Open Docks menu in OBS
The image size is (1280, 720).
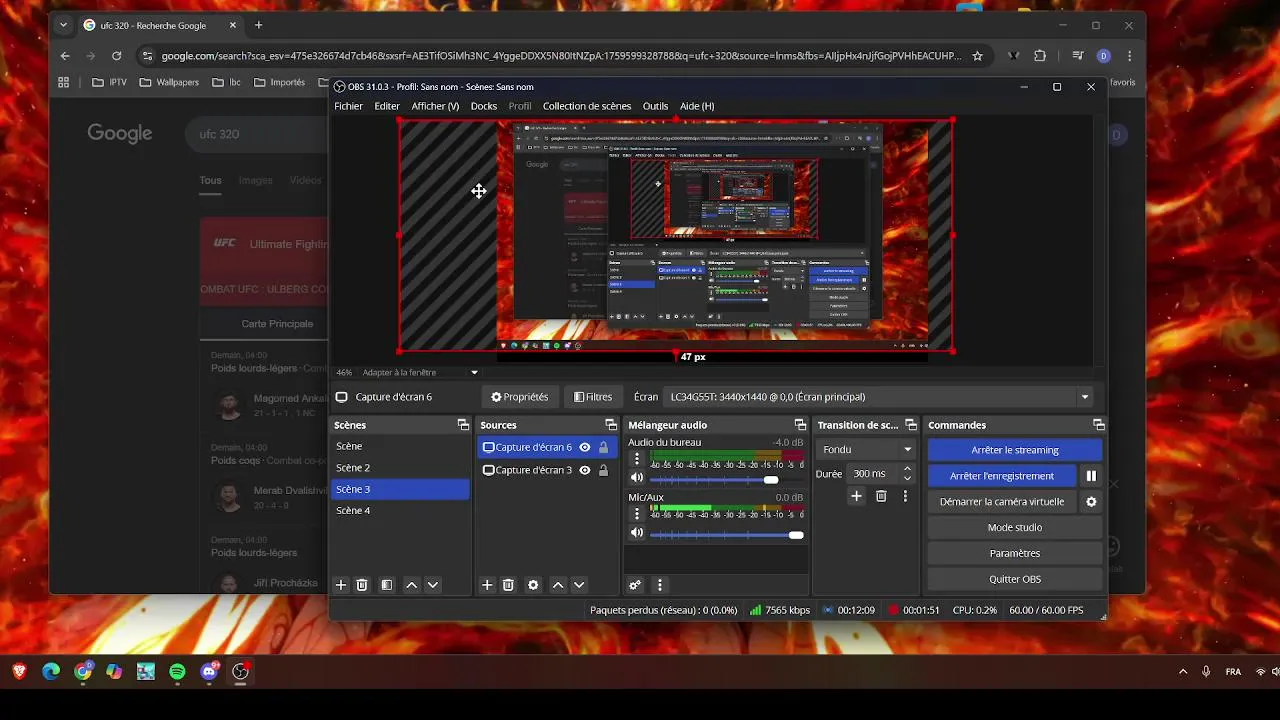click(484, 106)
